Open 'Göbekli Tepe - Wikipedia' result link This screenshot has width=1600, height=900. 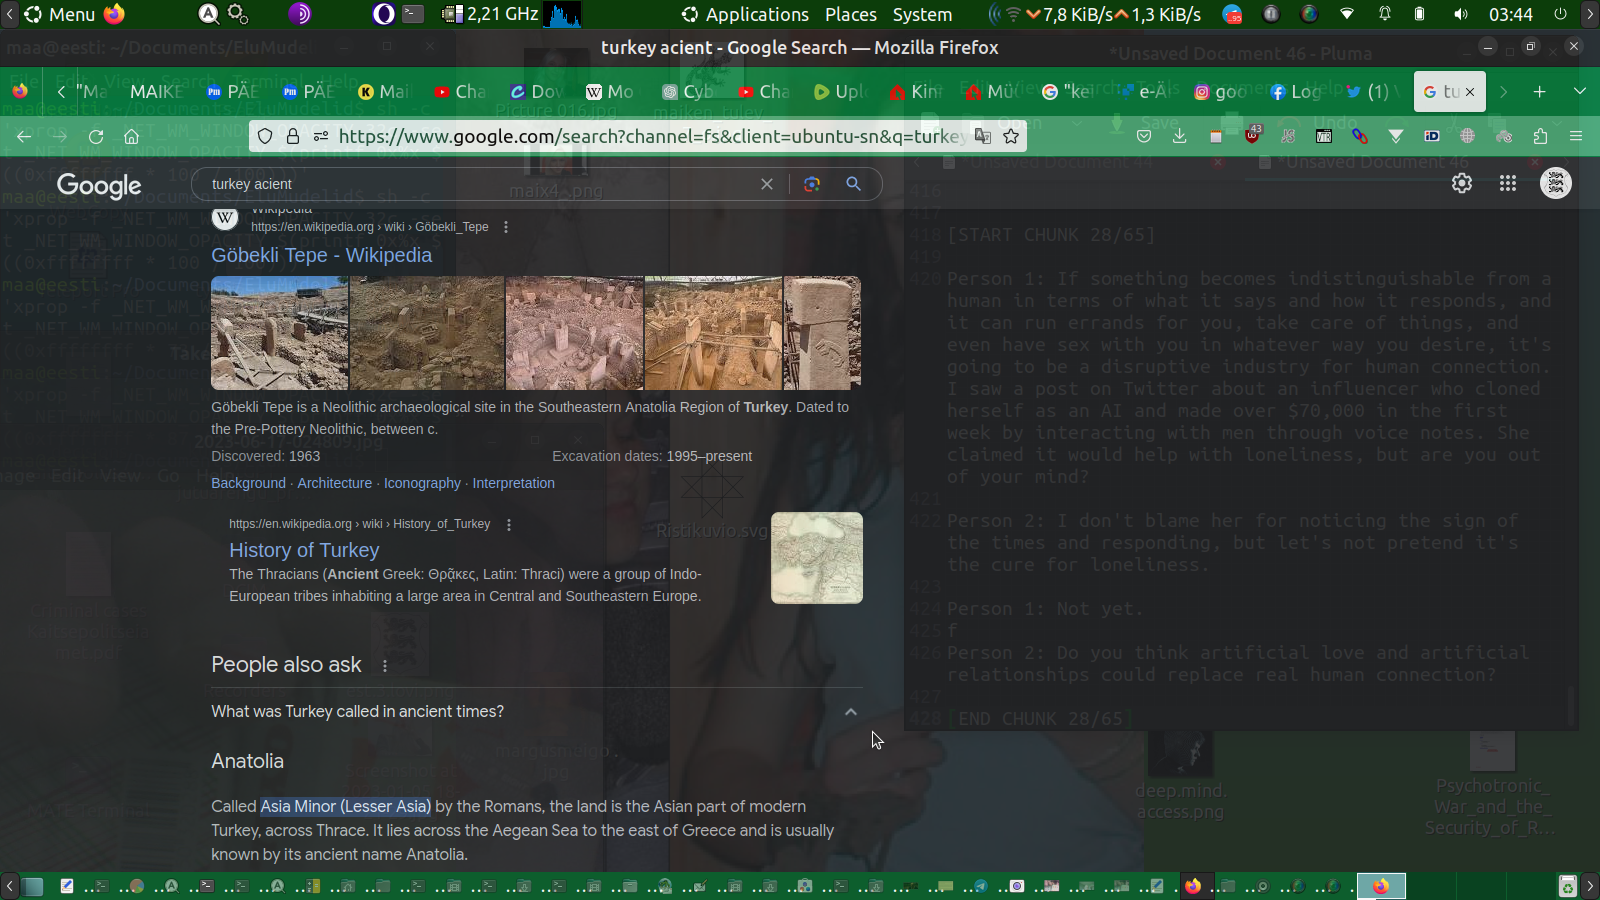[x=321, y=255]
